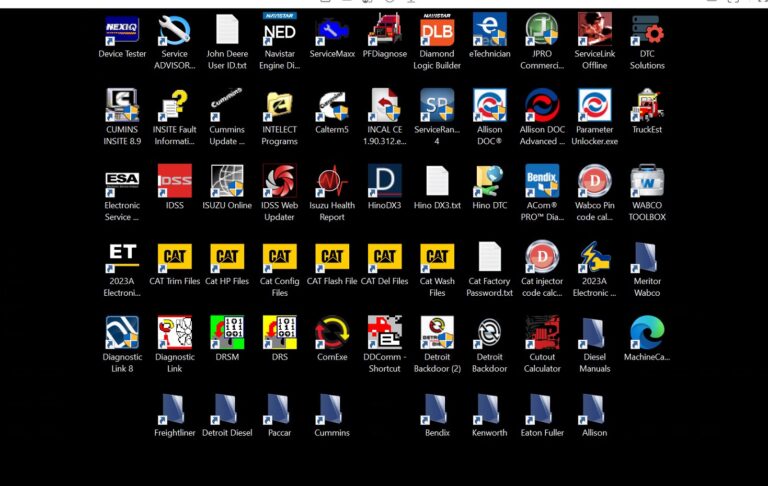The image size is (768, 486).
Task: Launch the red IDSS icon
Action: 174,181
